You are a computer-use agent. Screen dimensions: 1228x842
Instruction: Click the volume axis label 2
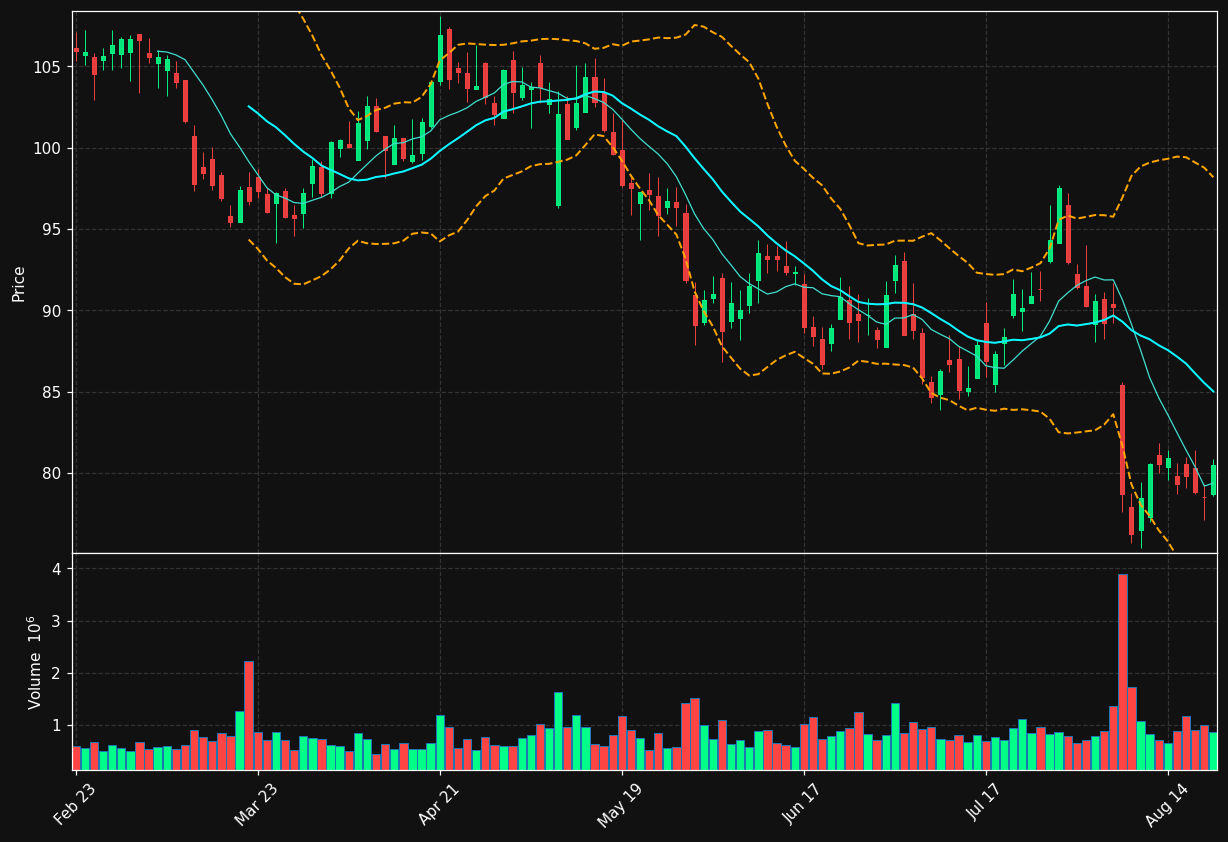(x=58, y=674)
